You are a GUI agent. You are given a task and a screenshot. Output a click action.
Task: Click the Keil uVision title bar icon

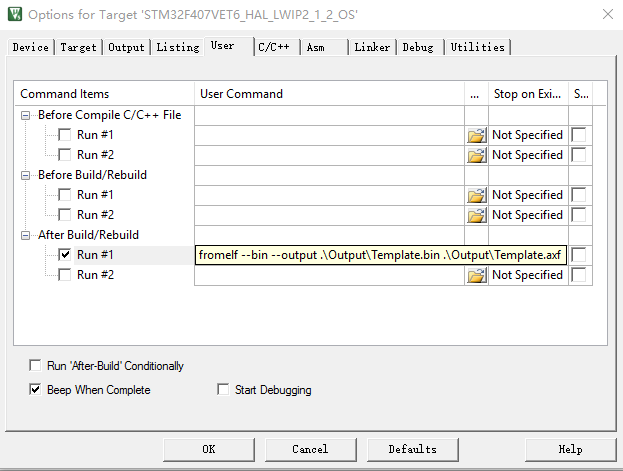pos(15,14)
